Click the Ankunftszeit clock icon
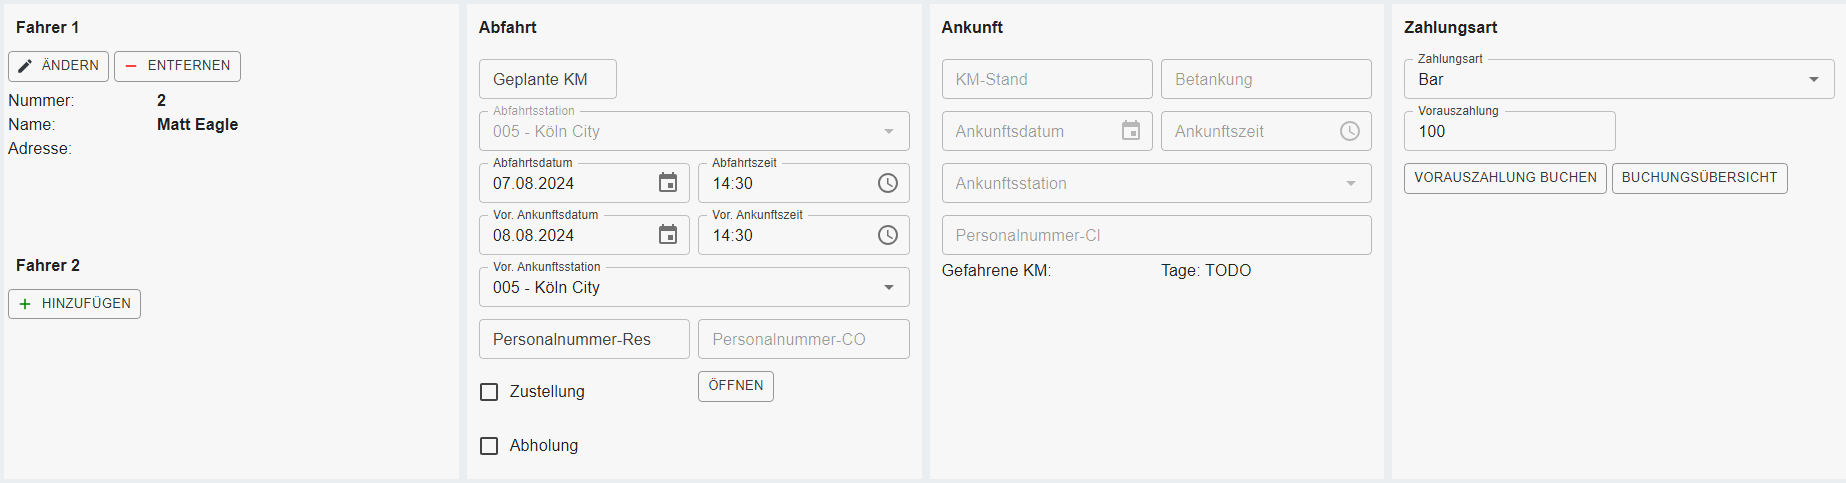1846x483 pixels. 1350,131
